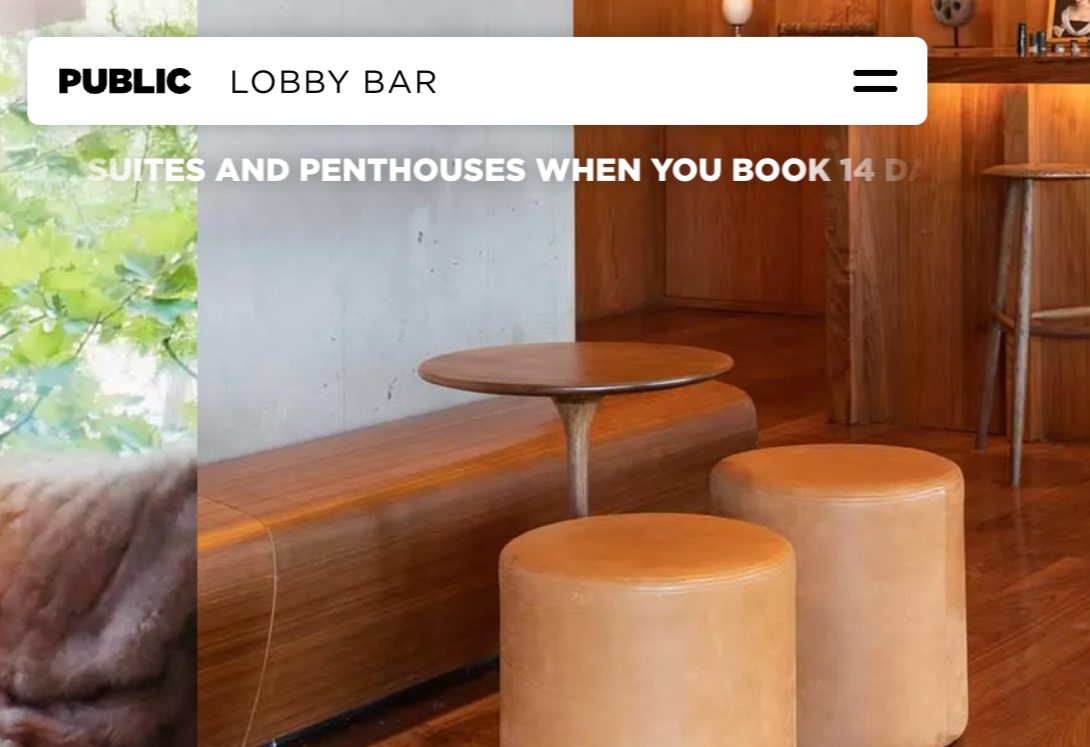The width and height of the screenshot is (1090, 747).
Task: Click the suites and penthouses promo banner
Action: coord(507,170)
